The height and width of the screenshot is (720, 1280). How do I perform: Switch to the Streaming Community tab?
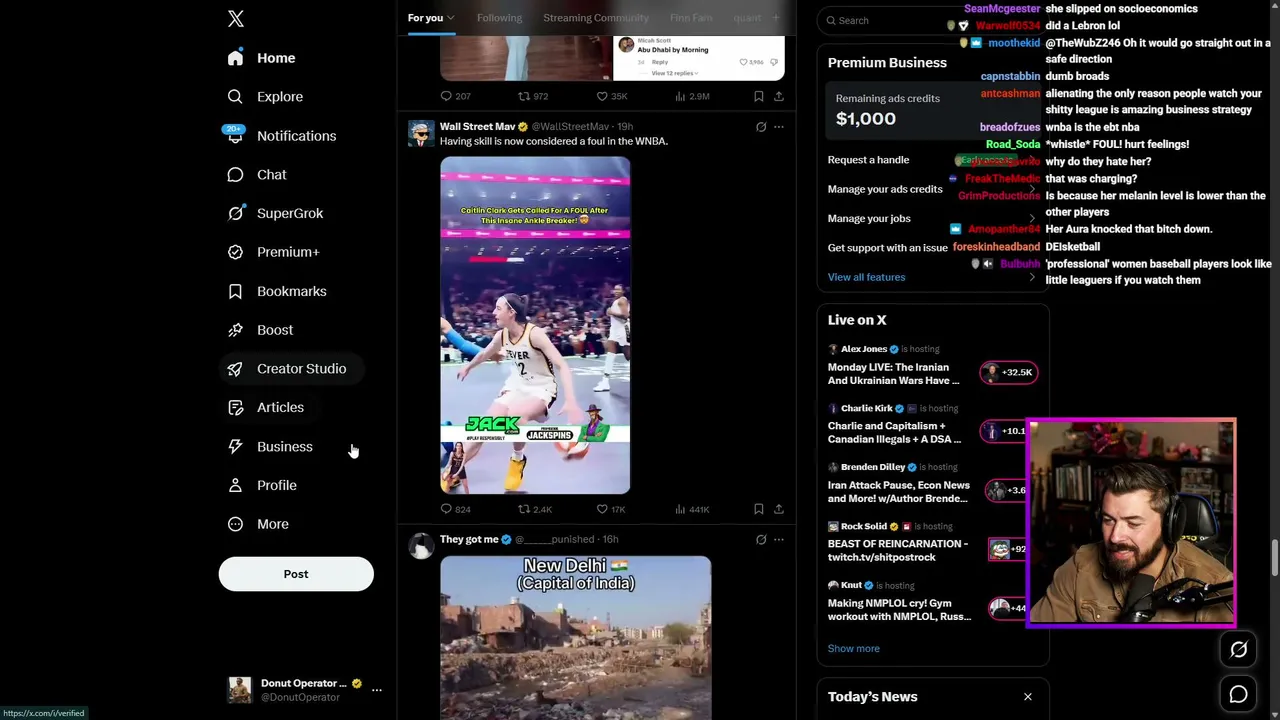[x=596, y=18]
